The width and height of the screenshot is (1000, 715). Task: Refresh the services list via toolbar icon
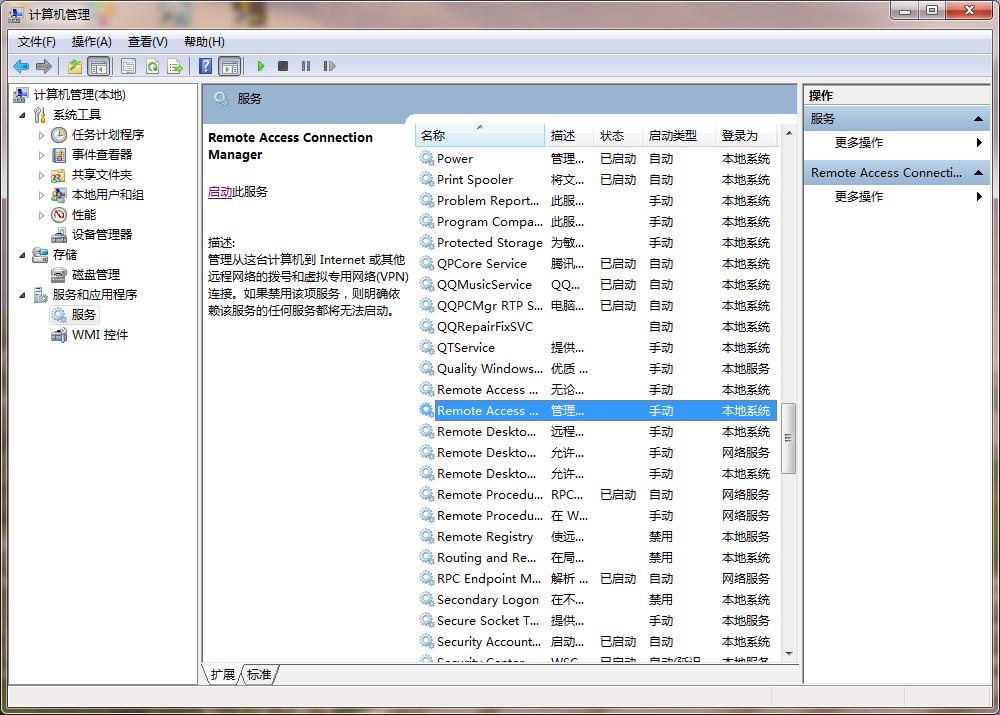[x=152, y=66]
